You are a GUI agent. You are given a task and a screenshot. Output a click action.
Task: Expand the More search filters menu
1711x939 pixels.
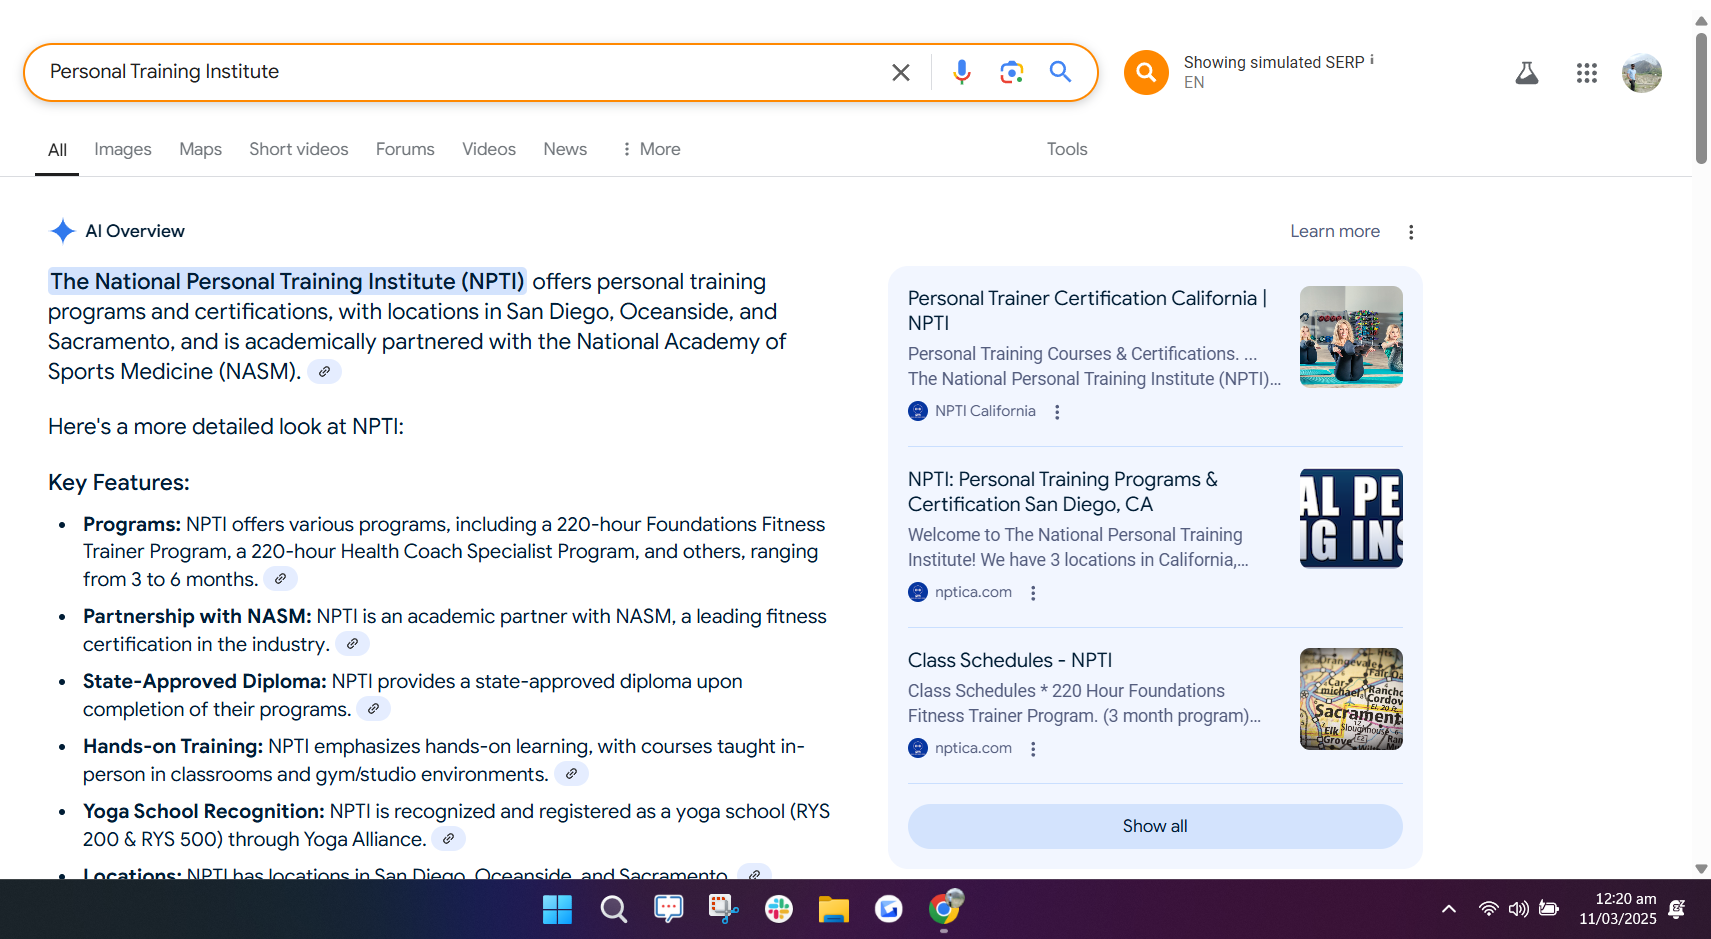[x=651, y=149]
